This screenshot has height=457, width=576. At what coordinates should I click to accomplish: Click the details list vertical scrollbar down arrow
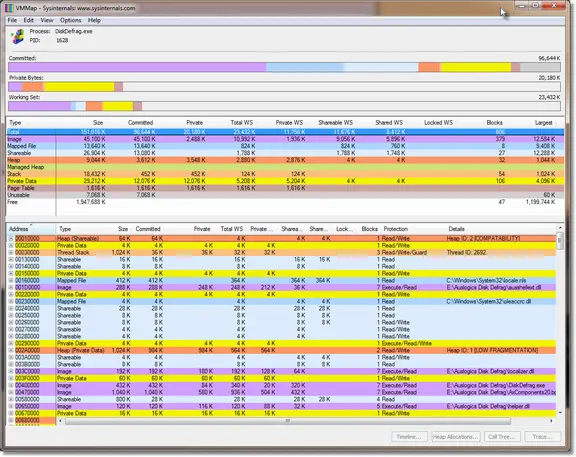[560, 413]
